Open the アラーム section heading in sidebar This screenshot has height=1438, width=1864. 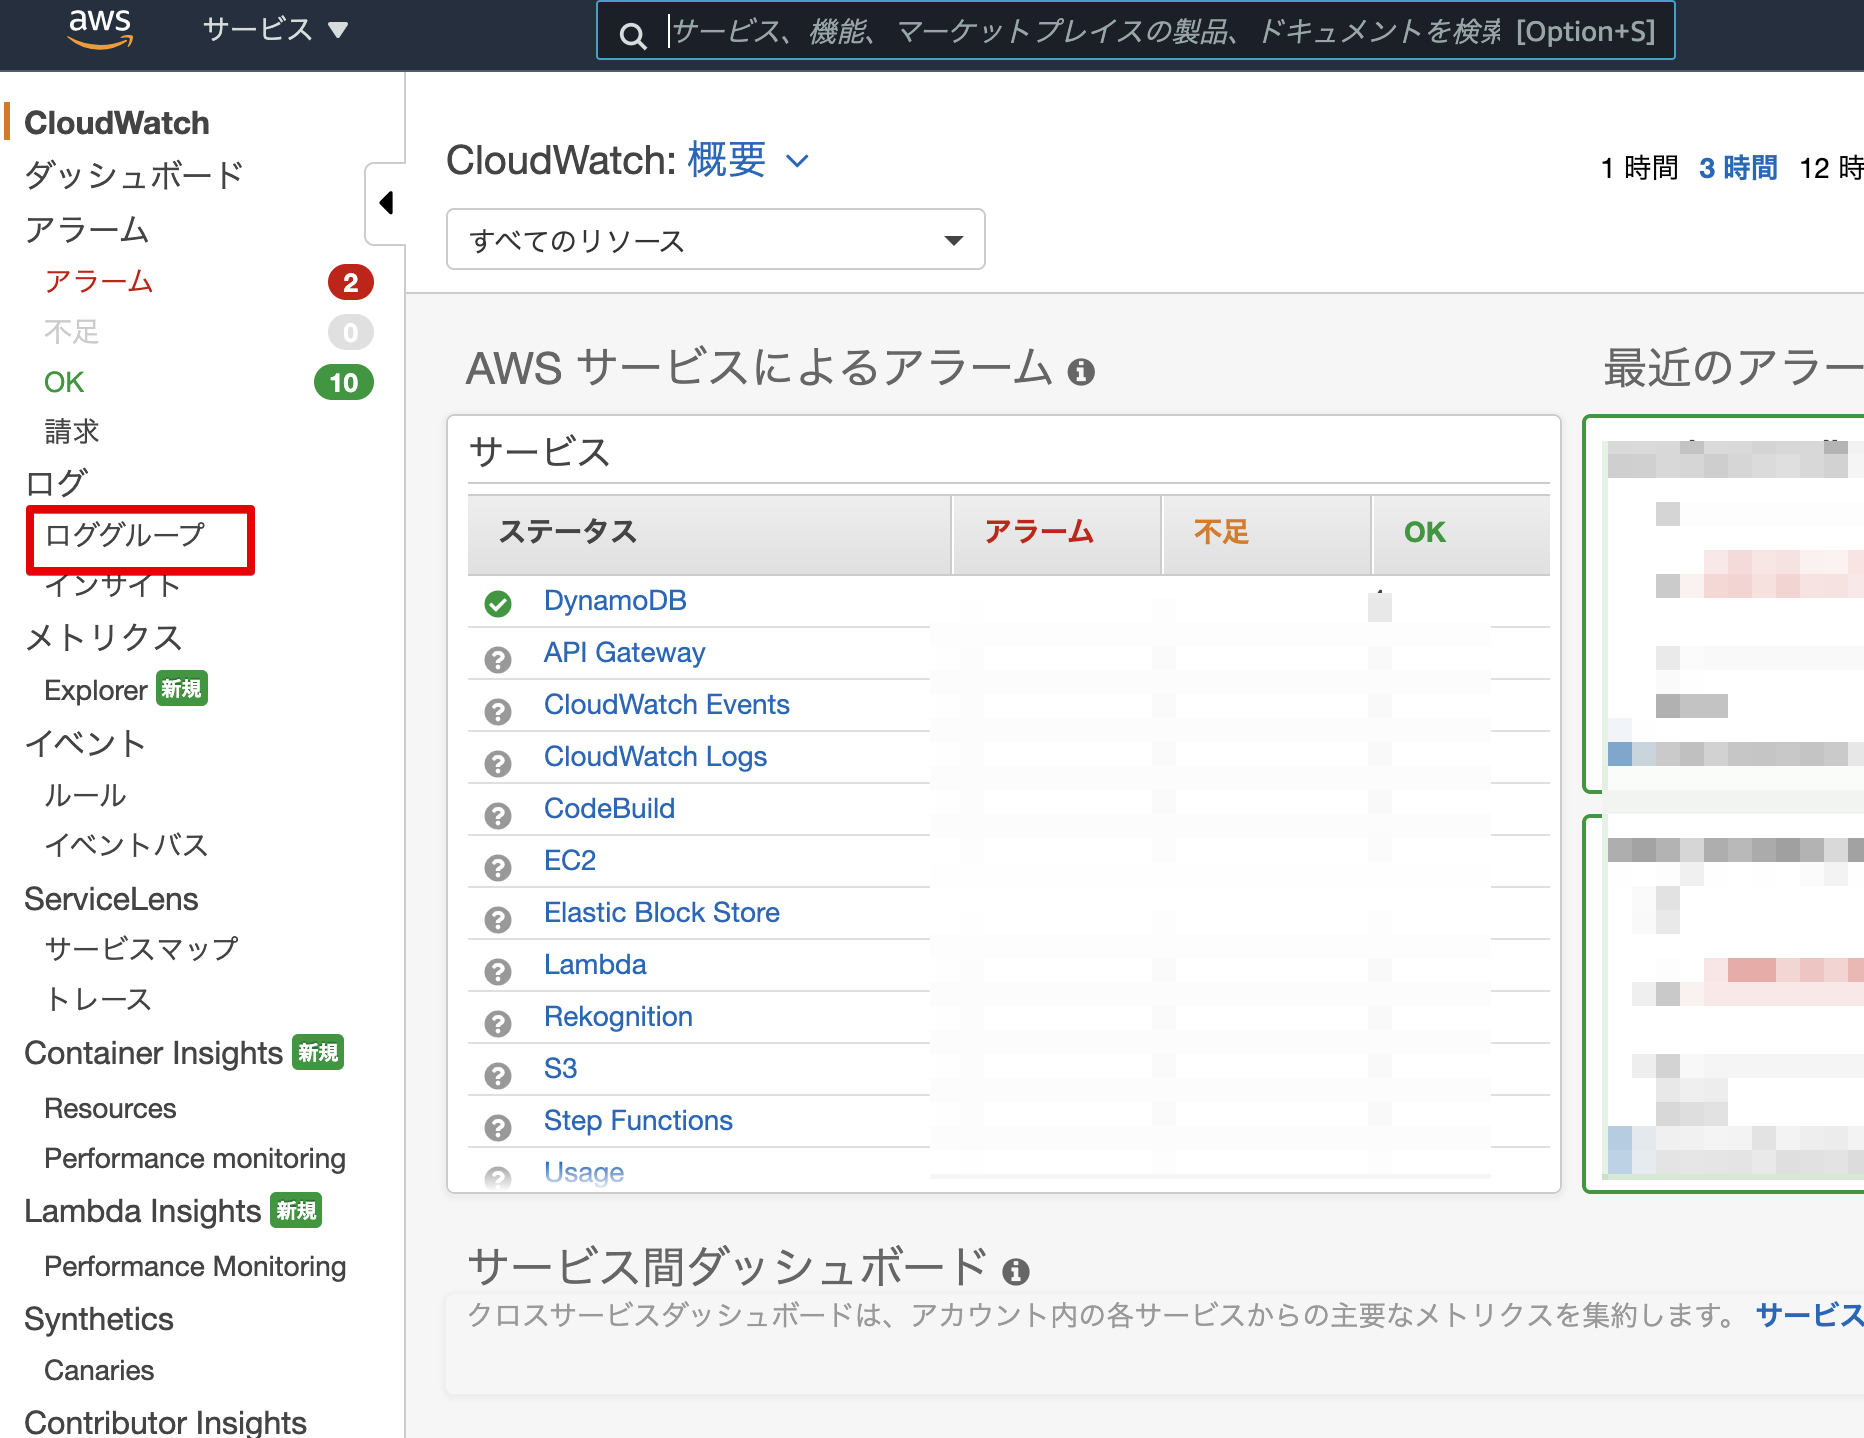click(87, 229)
